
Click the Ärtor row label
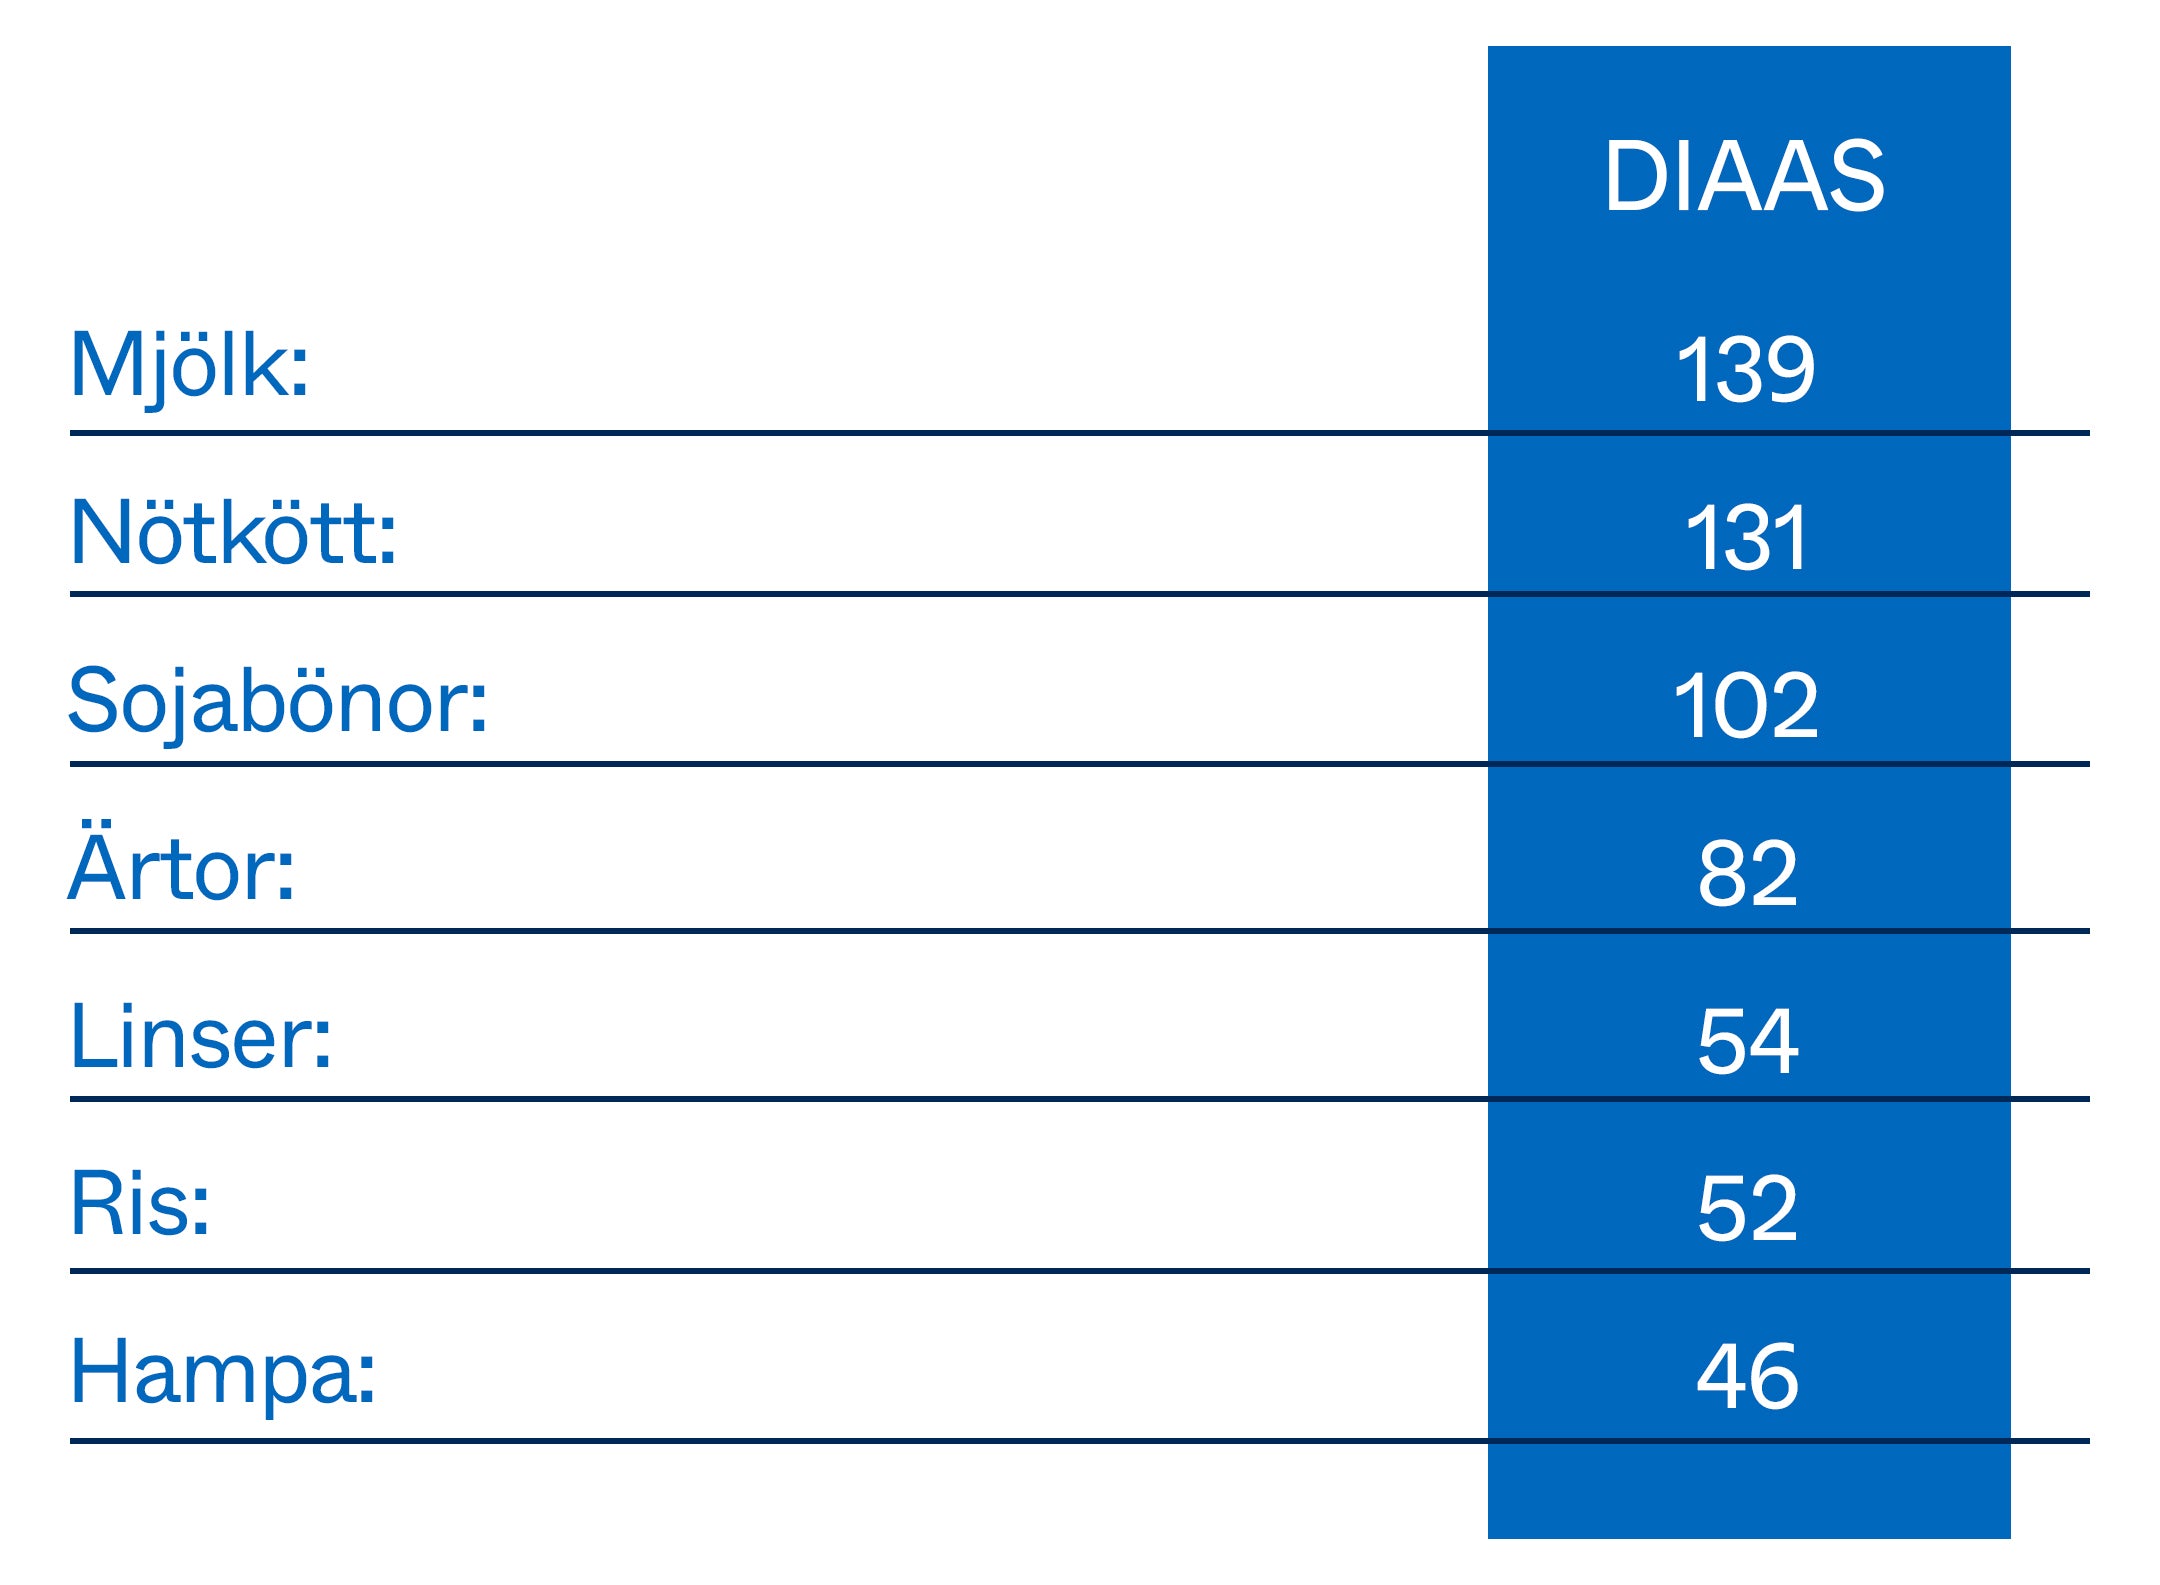[181, 868]
